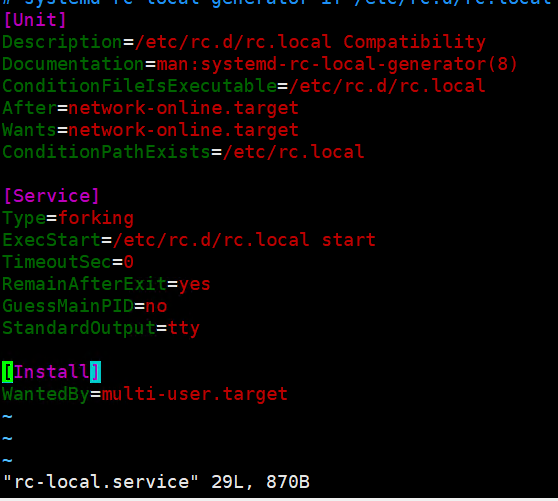The width and height of the screenshot is (558, 501).
Task: Click the [Unit] section header
Action: 35,20
